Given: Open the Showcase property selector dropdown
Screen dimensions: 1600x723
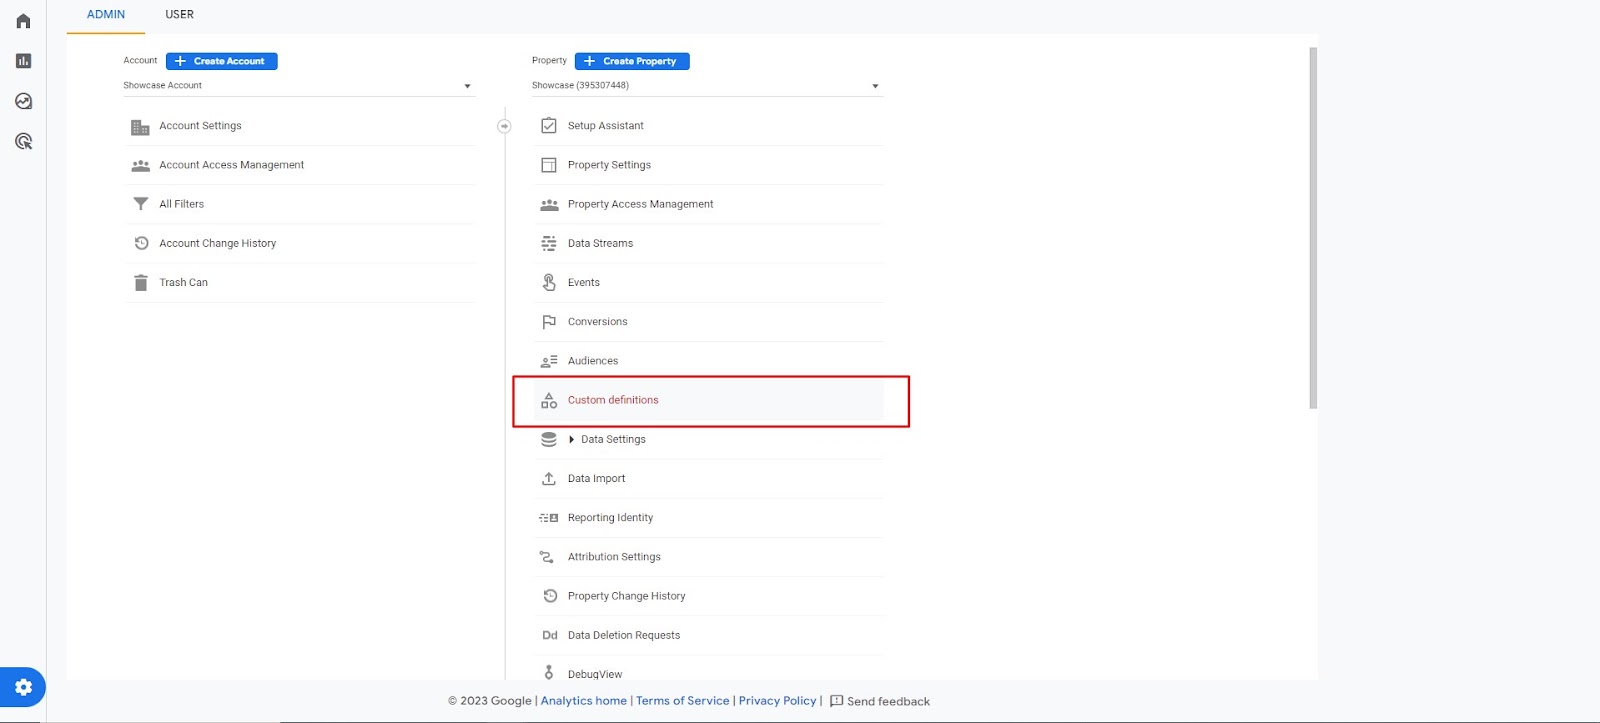Looking at the screenshot, I should pos(707,86).
